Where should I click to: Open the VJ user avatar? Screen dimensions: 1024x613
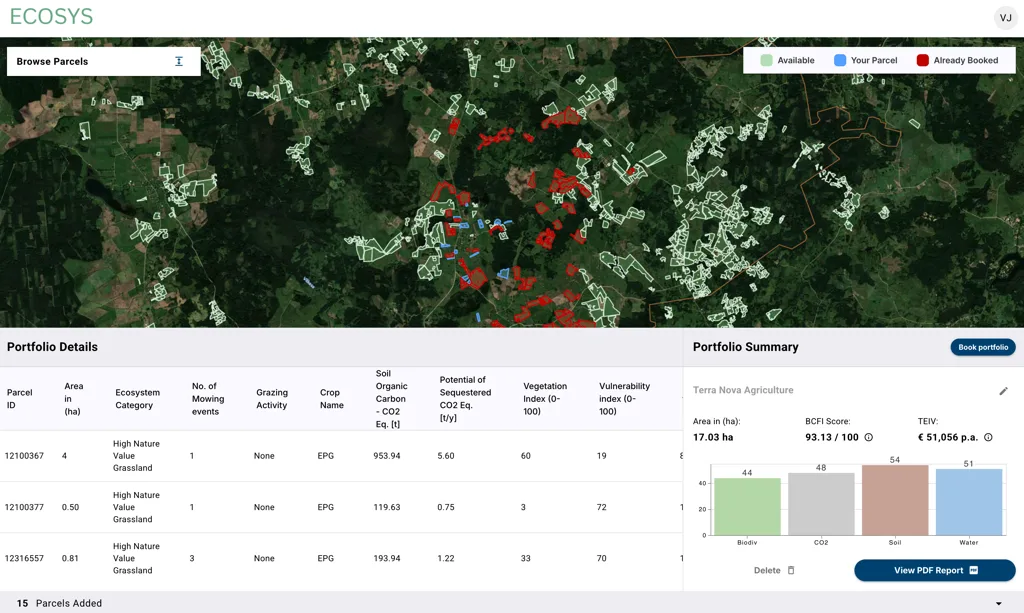click(x=1005, y=18)
